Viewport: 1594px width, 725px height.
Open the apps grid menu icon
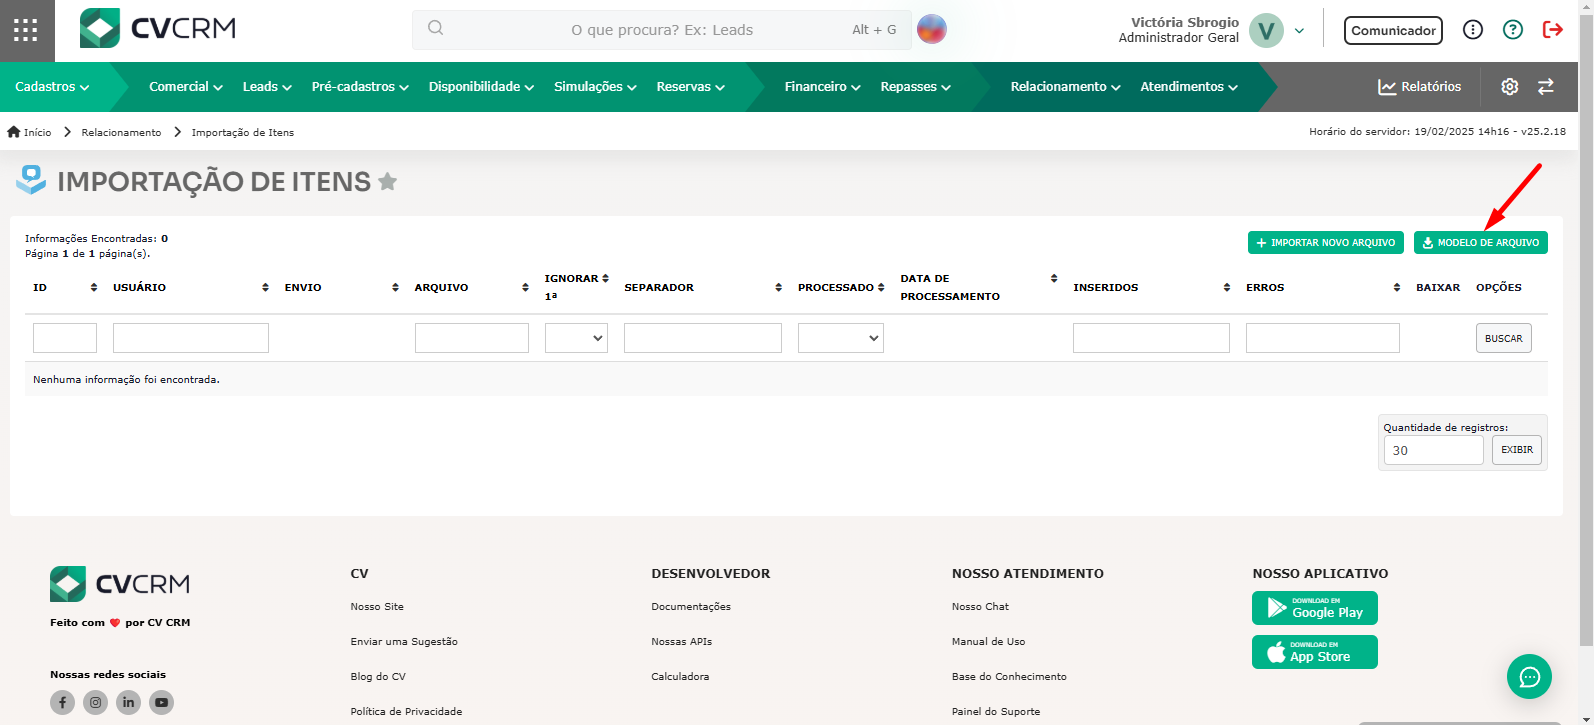click(26, 30)
